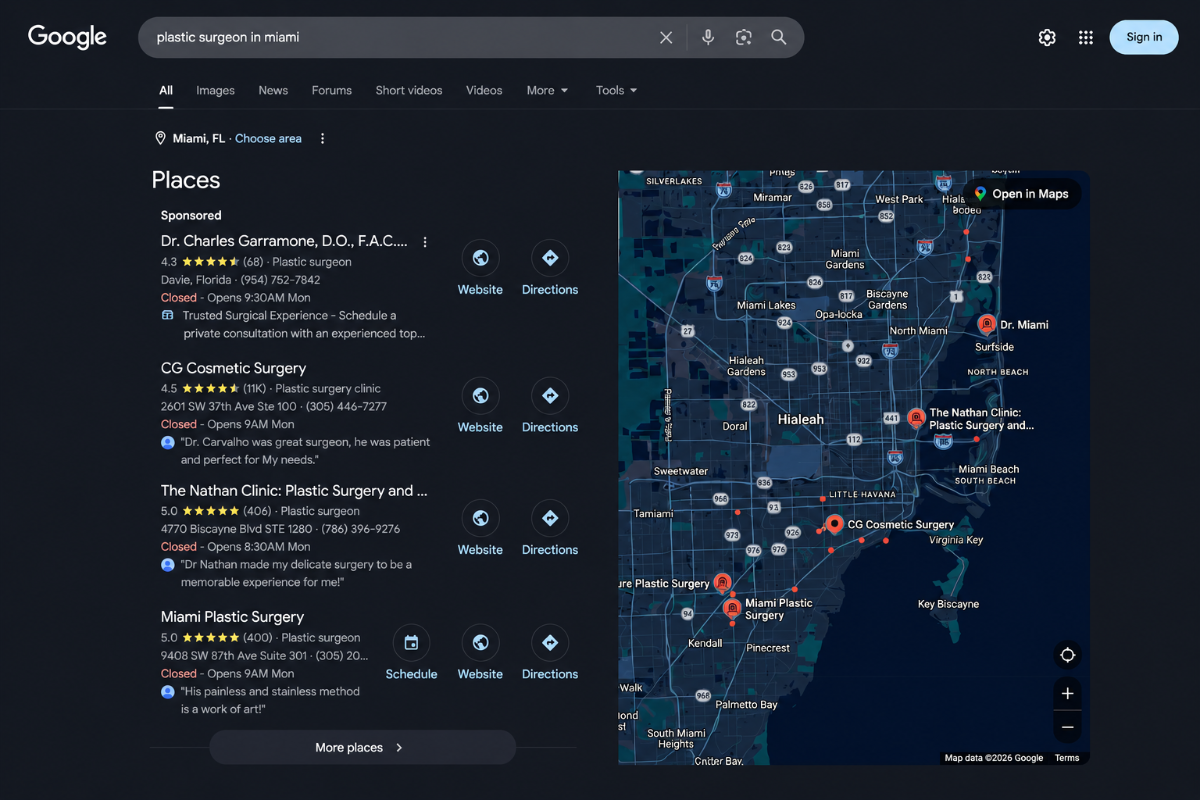Select the All tab
1200x800 pixels.
click(166, 90)
